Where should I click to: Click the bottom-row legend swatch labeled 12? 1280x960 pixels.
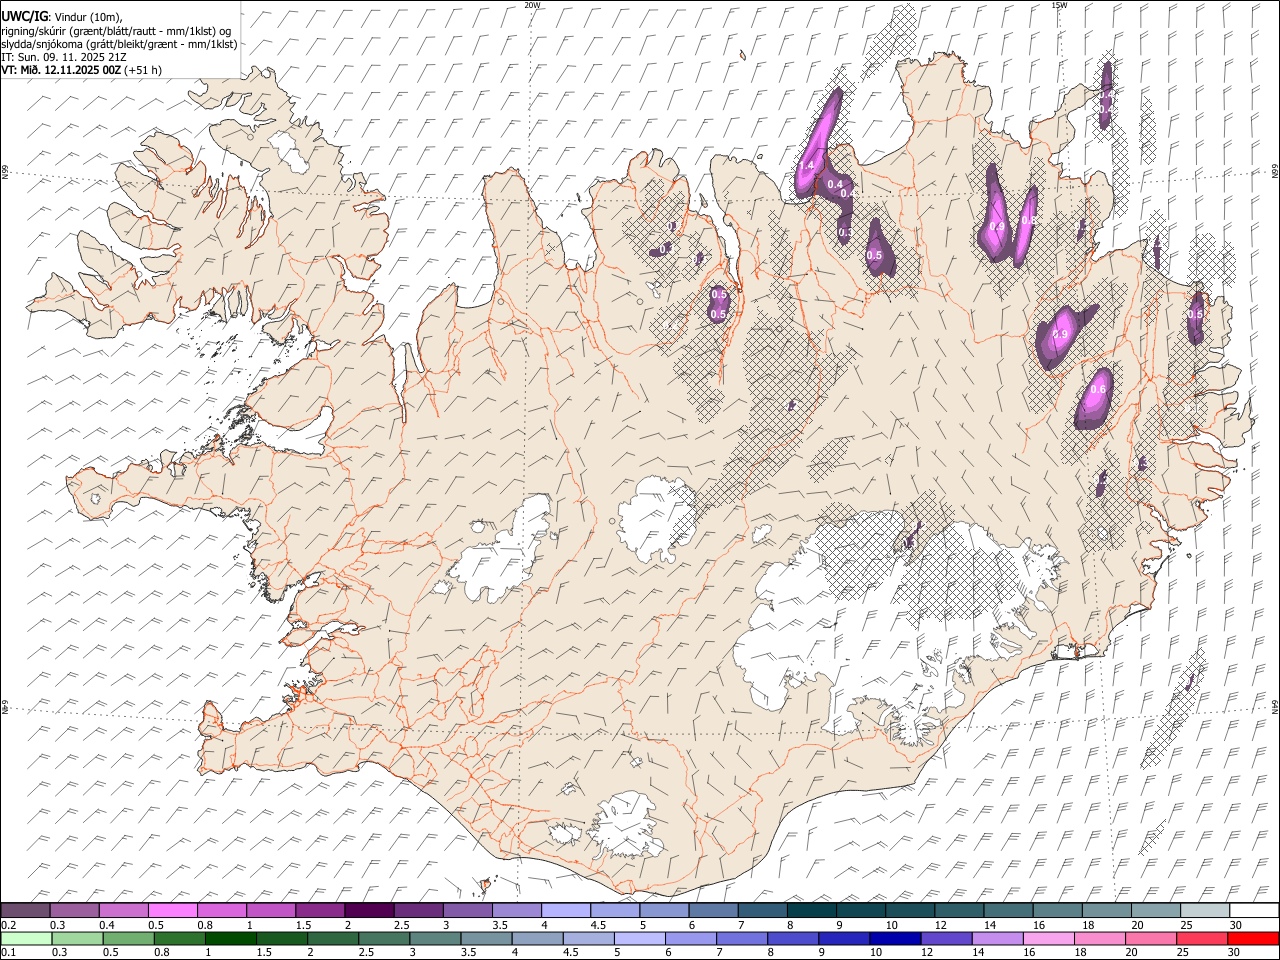click(946, 939)
